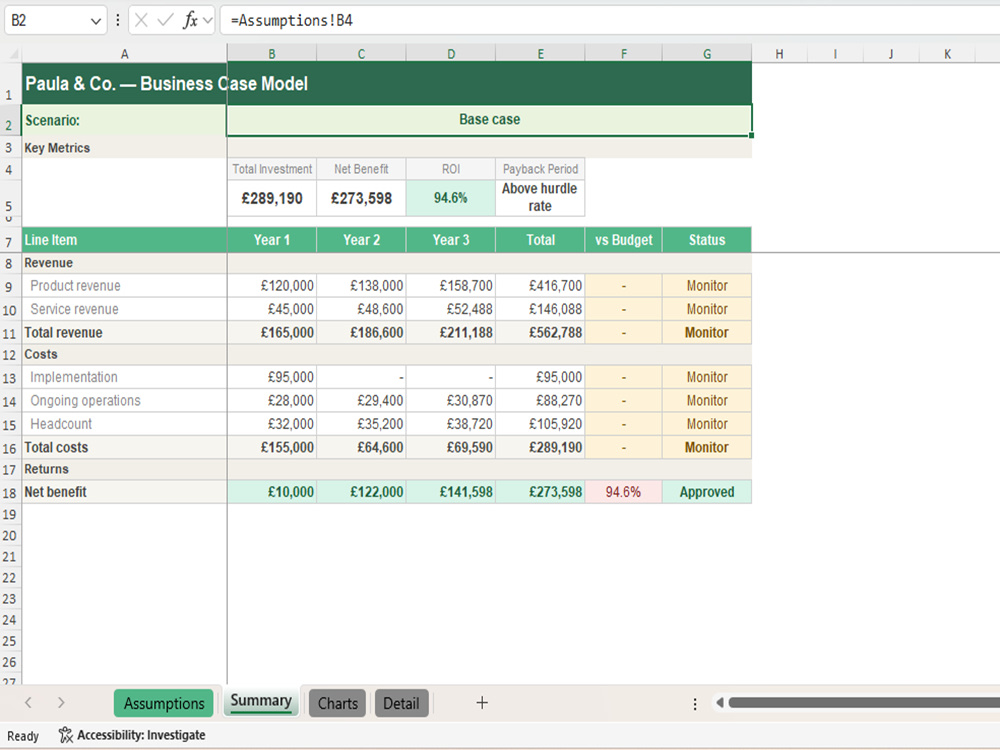Image resolution: width=1000 pixels, height=750 pixels.
Task: Select Total revenue total £562,788
Action: pos(540,333)
